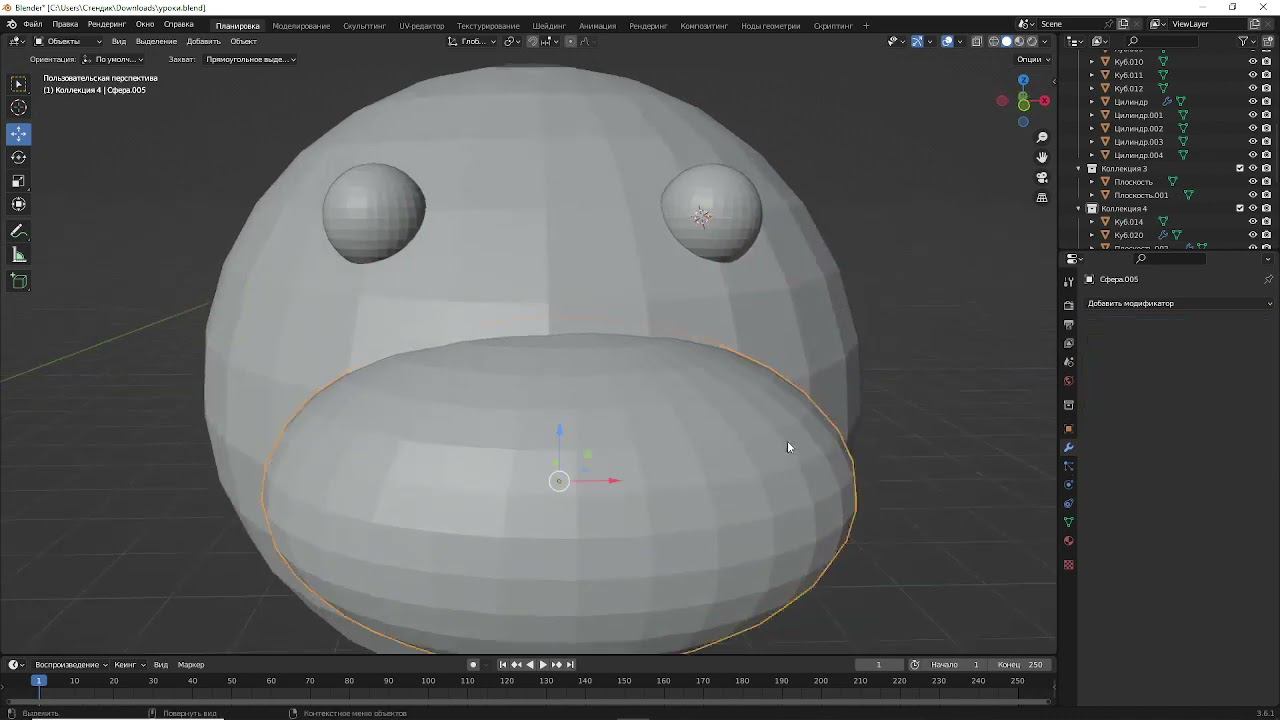Click the viewport zoom magnifier icon
The width and height of the screenshot is (1280, 720).
(x=1042, y=137)
